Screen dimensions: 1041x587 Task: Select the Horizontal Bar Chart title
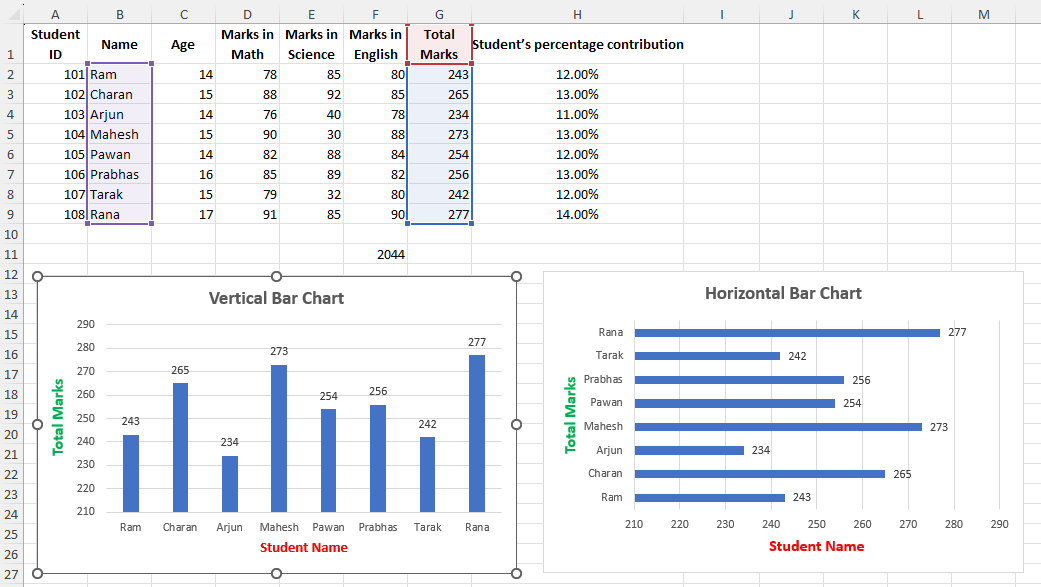pyautogui.click(x=783, y=293)
